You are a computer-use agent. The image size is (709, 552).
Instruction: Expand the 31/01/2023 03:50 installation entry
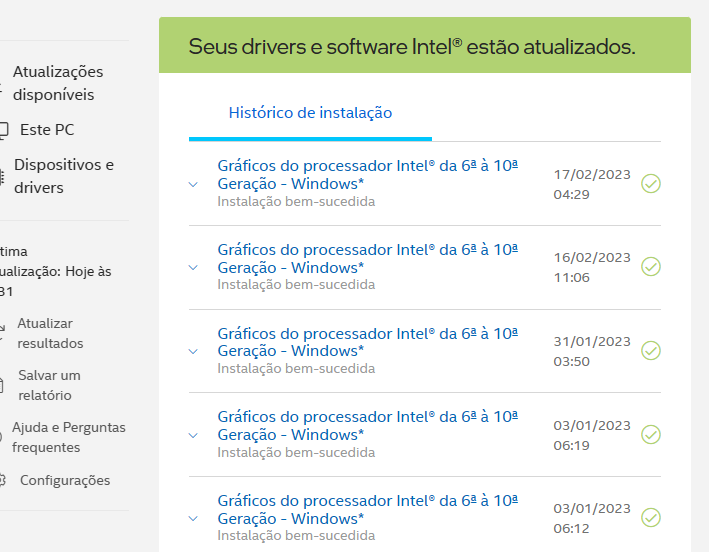193,351
